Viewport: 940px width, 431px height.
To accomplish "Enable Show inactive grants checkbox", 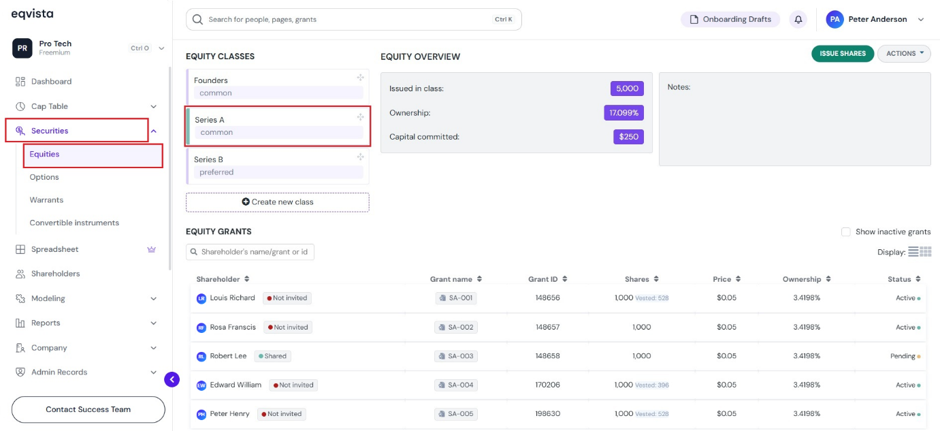I will [x=846, y=232].
